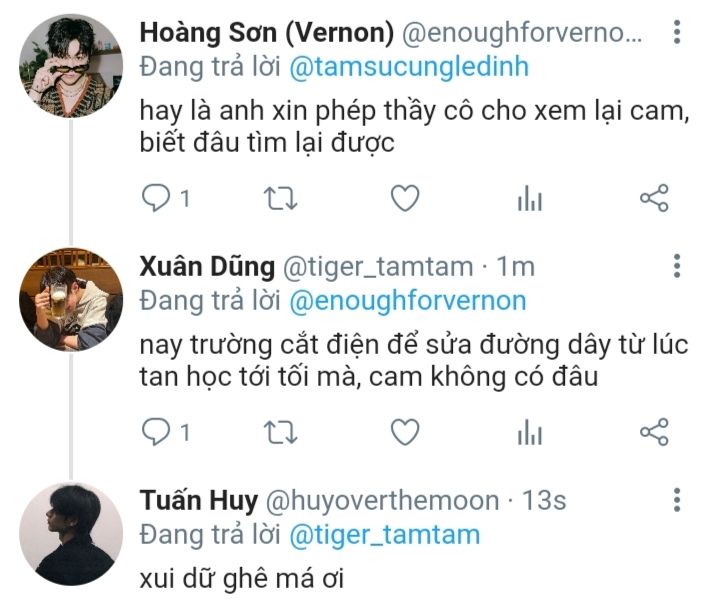719x611 pixels.
Task: Open the @tiger_tamtam reply mention link
Action: click(x=385, y=534)
